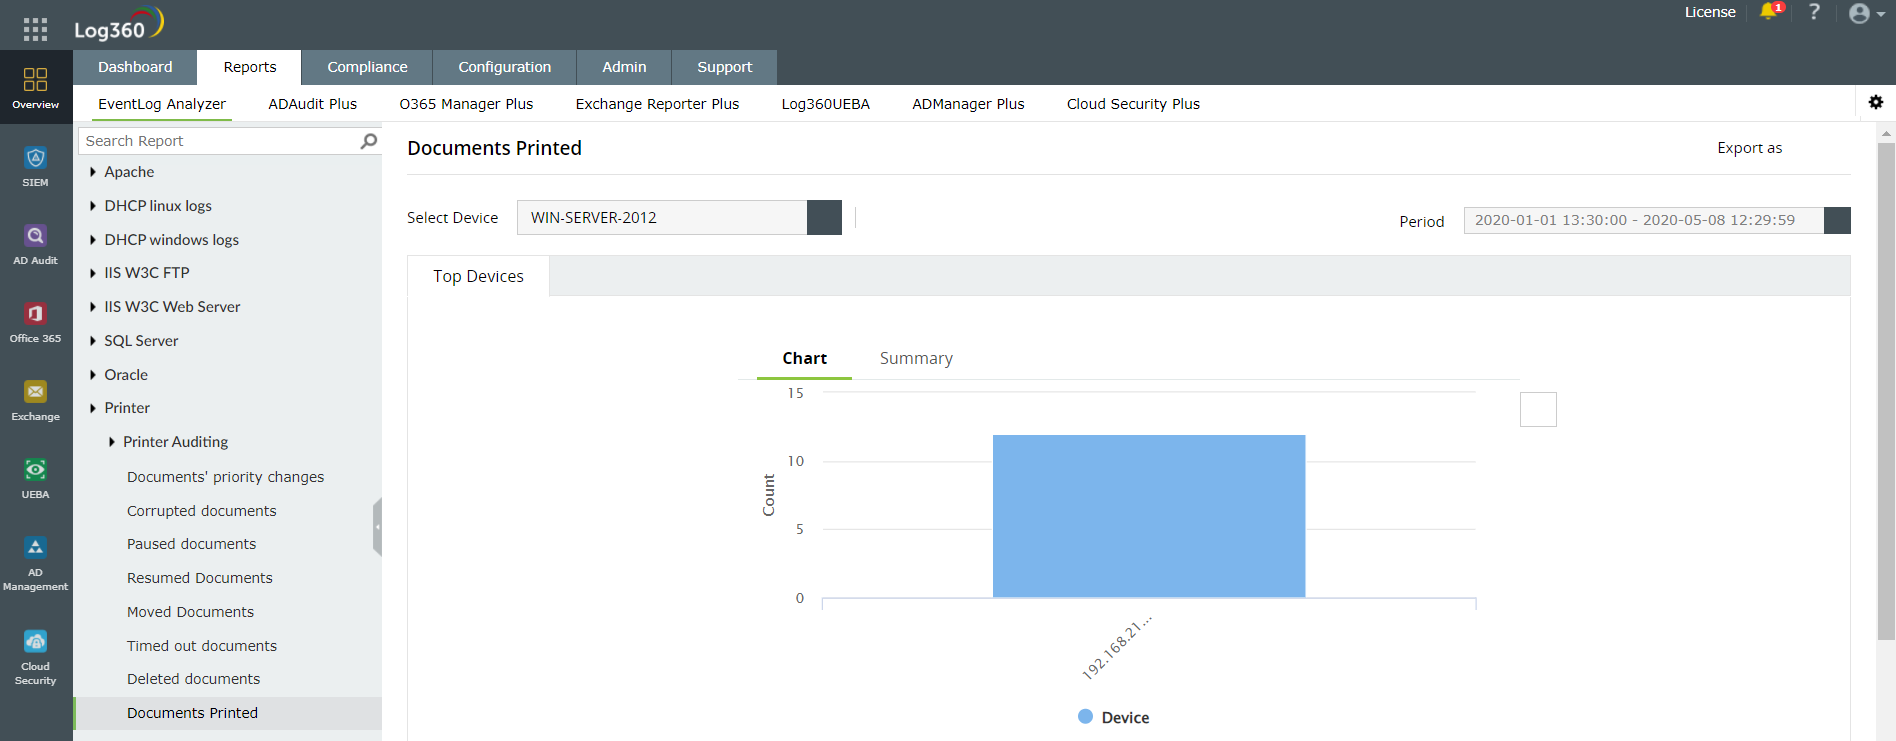The height and width of the screenshot is (741, 1896).
Task: Click the chart options box beside the graph
Action: [1538, 409]
